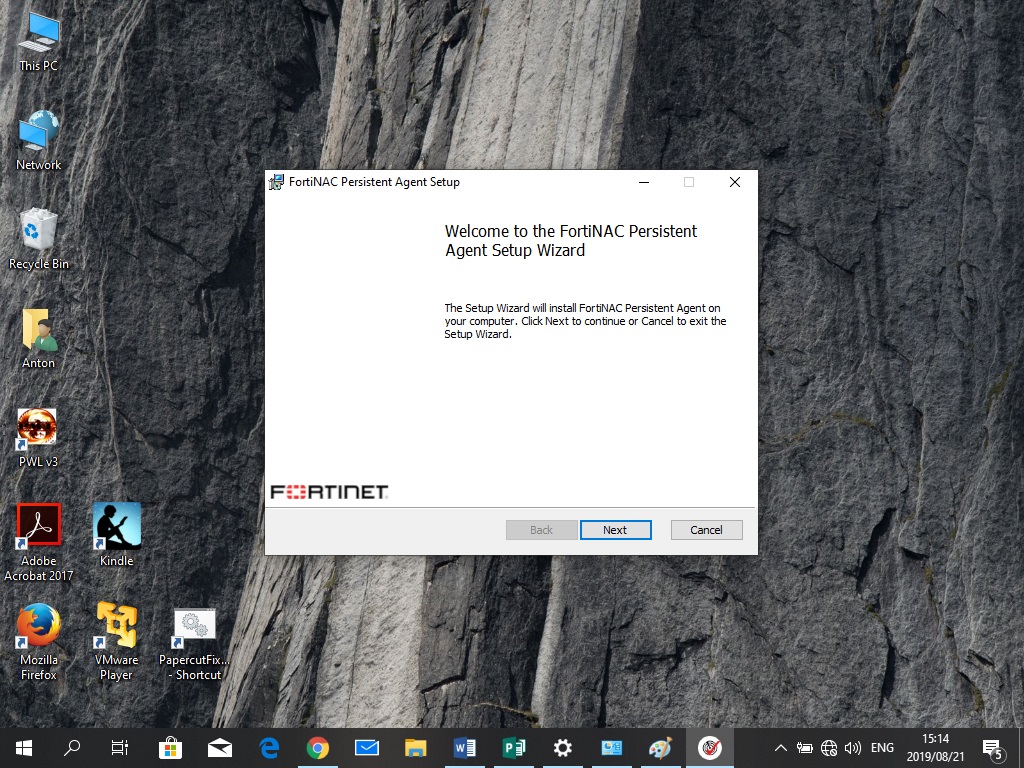The height and width of the screenshot is (768, 1024).
Task: Click the ENG input language indicator
Action: [882, 747]
